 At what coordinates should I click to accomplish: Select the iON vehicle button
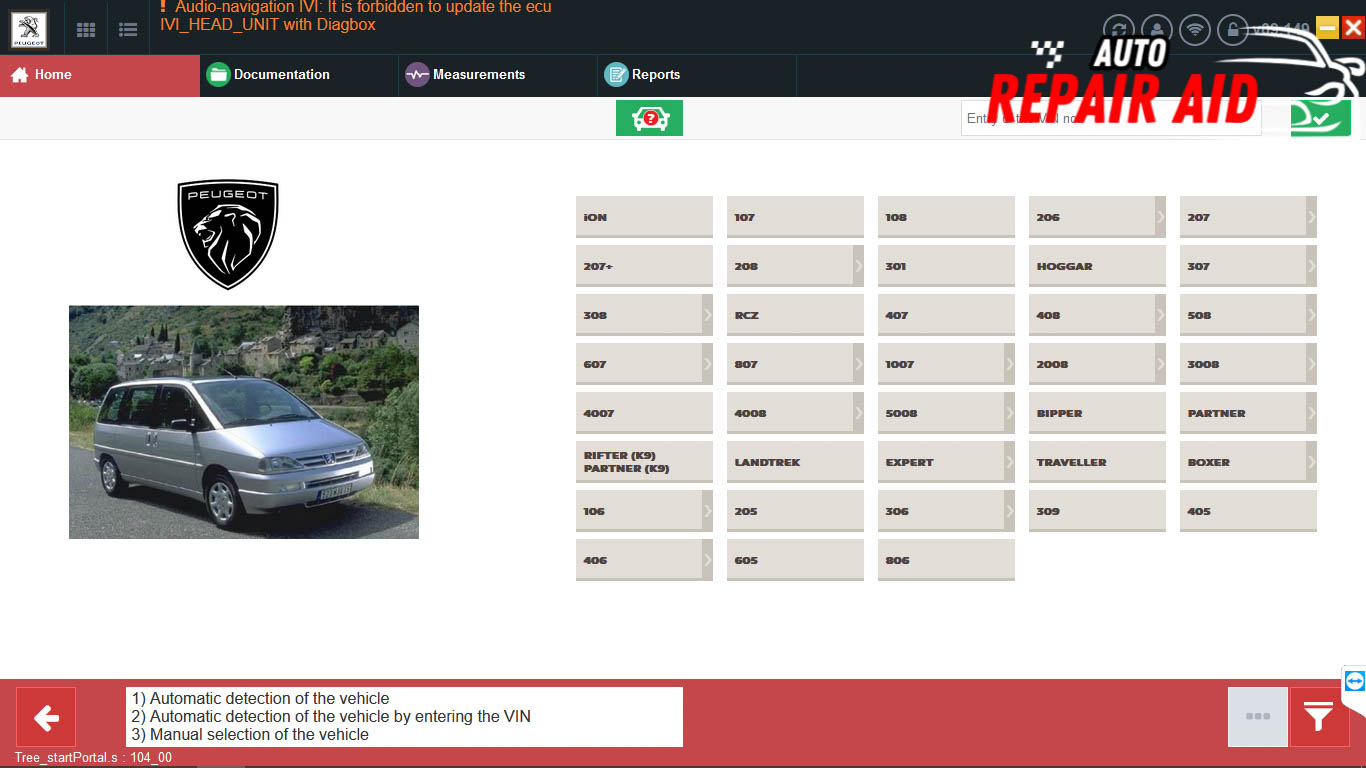coord(644,217)
